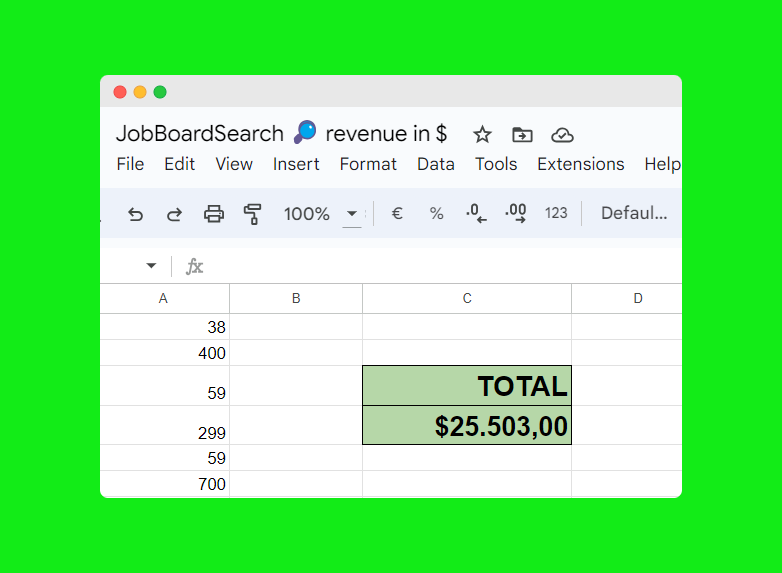Image resolution: width=782 pixels, height=573 pixels.
Task: Open the Default font dropdown
Action: [633, 213]
